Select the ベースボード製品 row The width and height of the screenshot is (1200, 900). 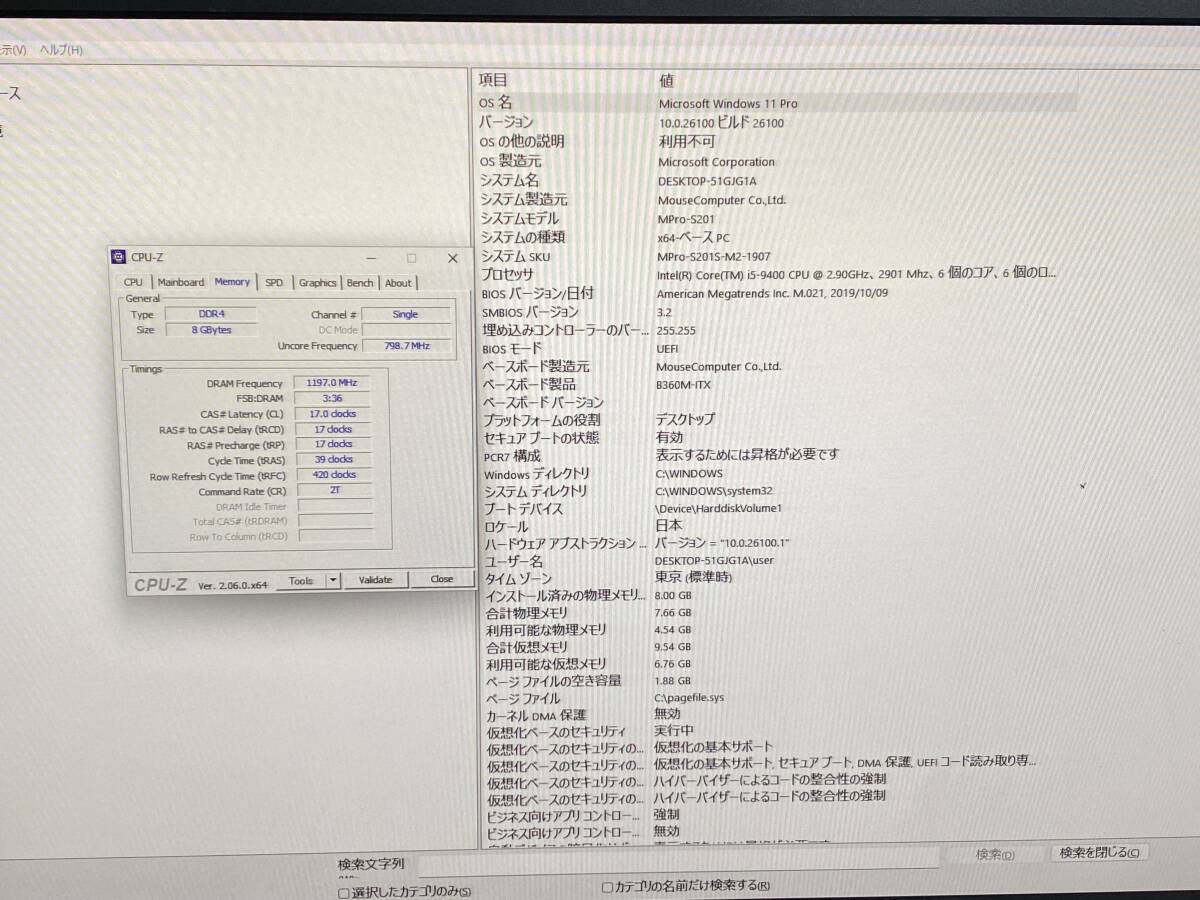coord(777,384)
